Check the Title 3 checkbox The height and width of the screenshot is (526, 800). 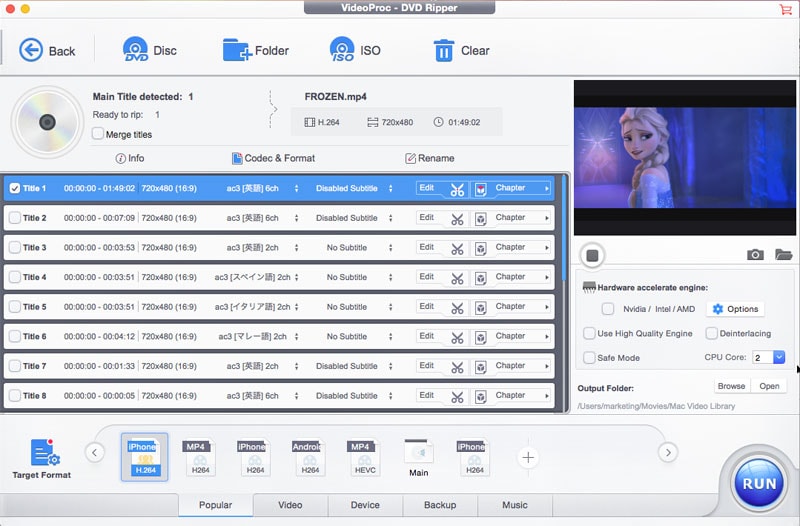[x=15, y=247]
